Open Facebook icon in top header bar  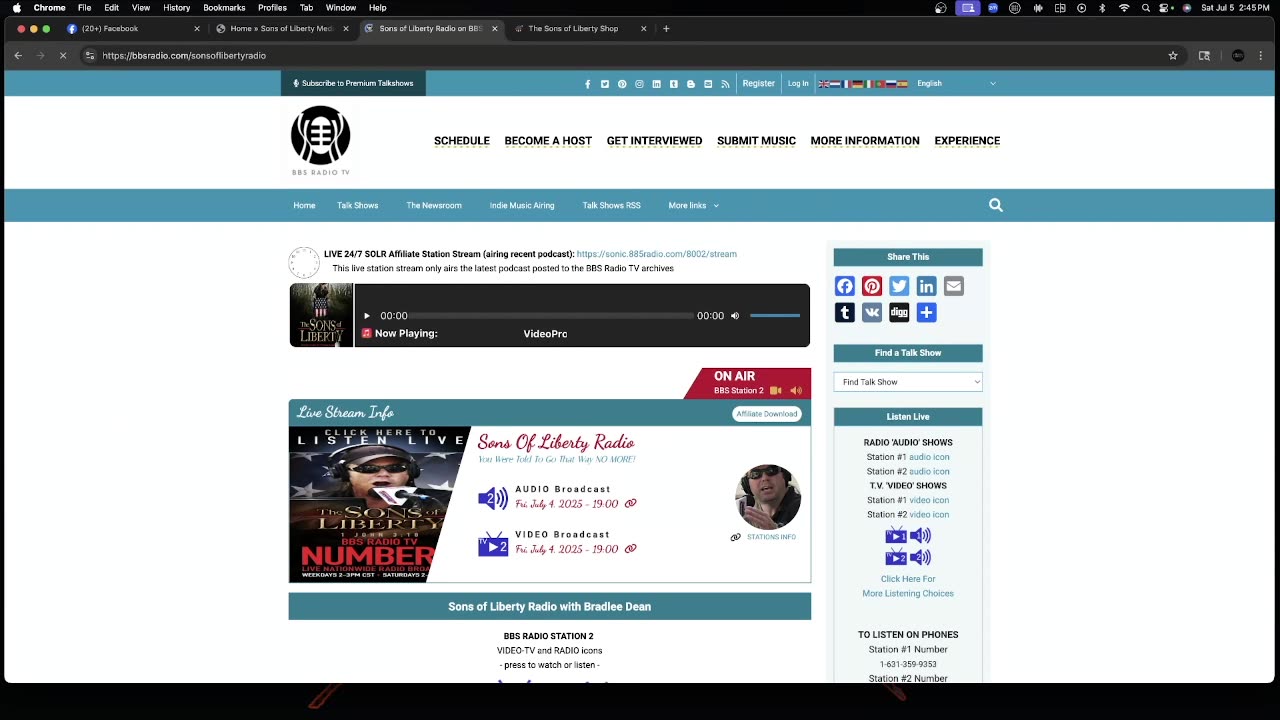587,84
